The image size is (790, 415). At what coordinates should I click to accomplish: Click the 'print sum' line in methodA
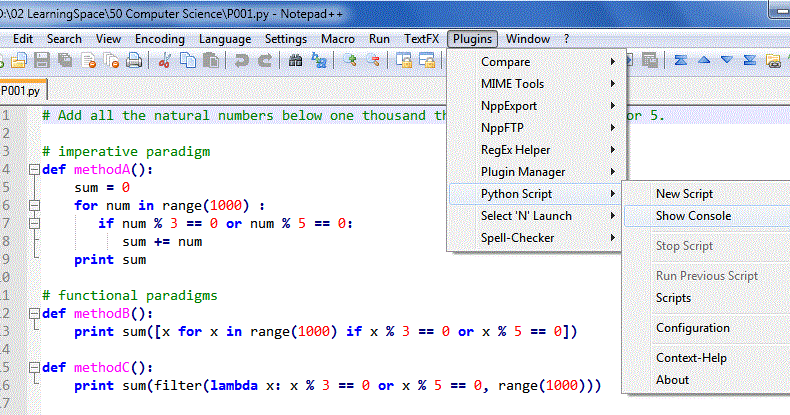point(110,259)
